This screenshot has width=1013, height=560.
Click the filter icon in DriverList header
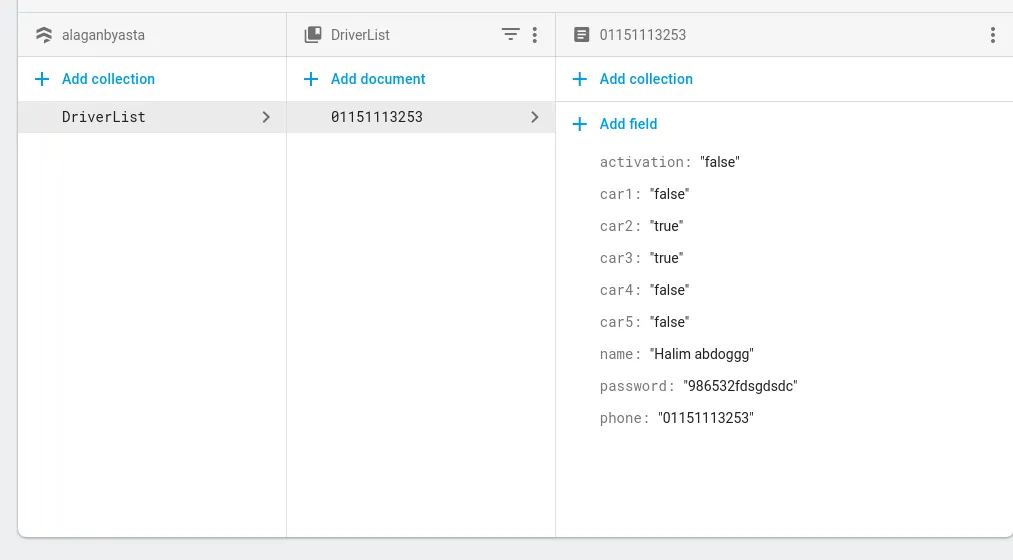tap(510, 35)
